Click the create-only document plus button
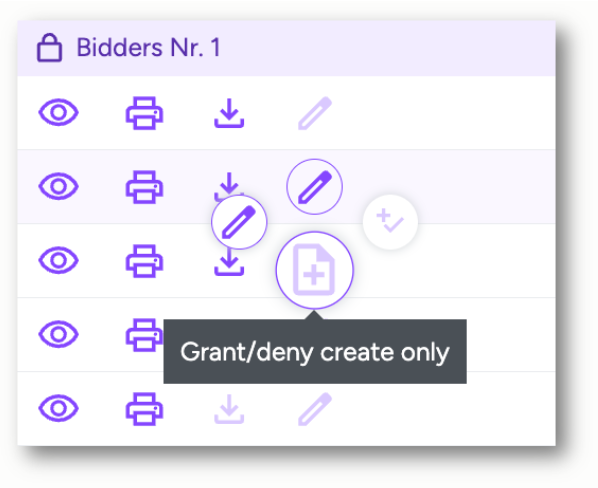Screen dimensions: 598x488 click(x=315, y=270)
